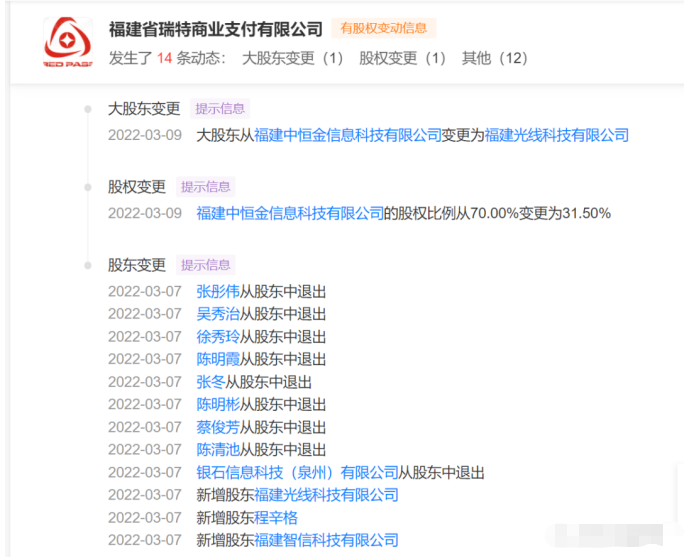Open 福建智信科技有限公司 new shareholder link
The width and height of the screenshot is (684, 557).
pos(326,540)
